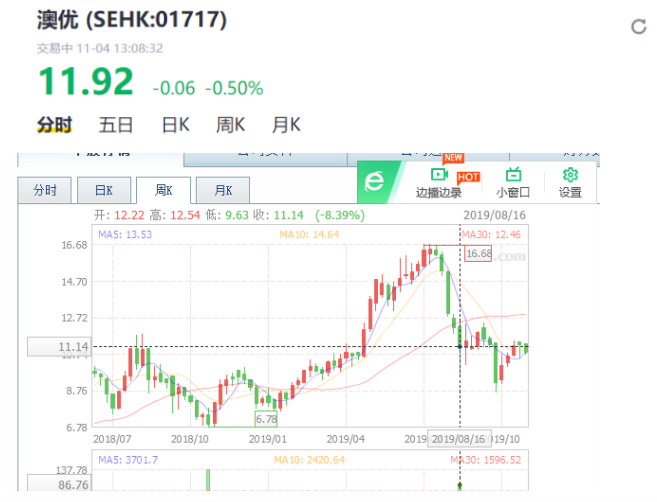Open the 小窗口 mini window icon
The width and height of the screenshot is (657, 502).
click(x=513, y=174)
